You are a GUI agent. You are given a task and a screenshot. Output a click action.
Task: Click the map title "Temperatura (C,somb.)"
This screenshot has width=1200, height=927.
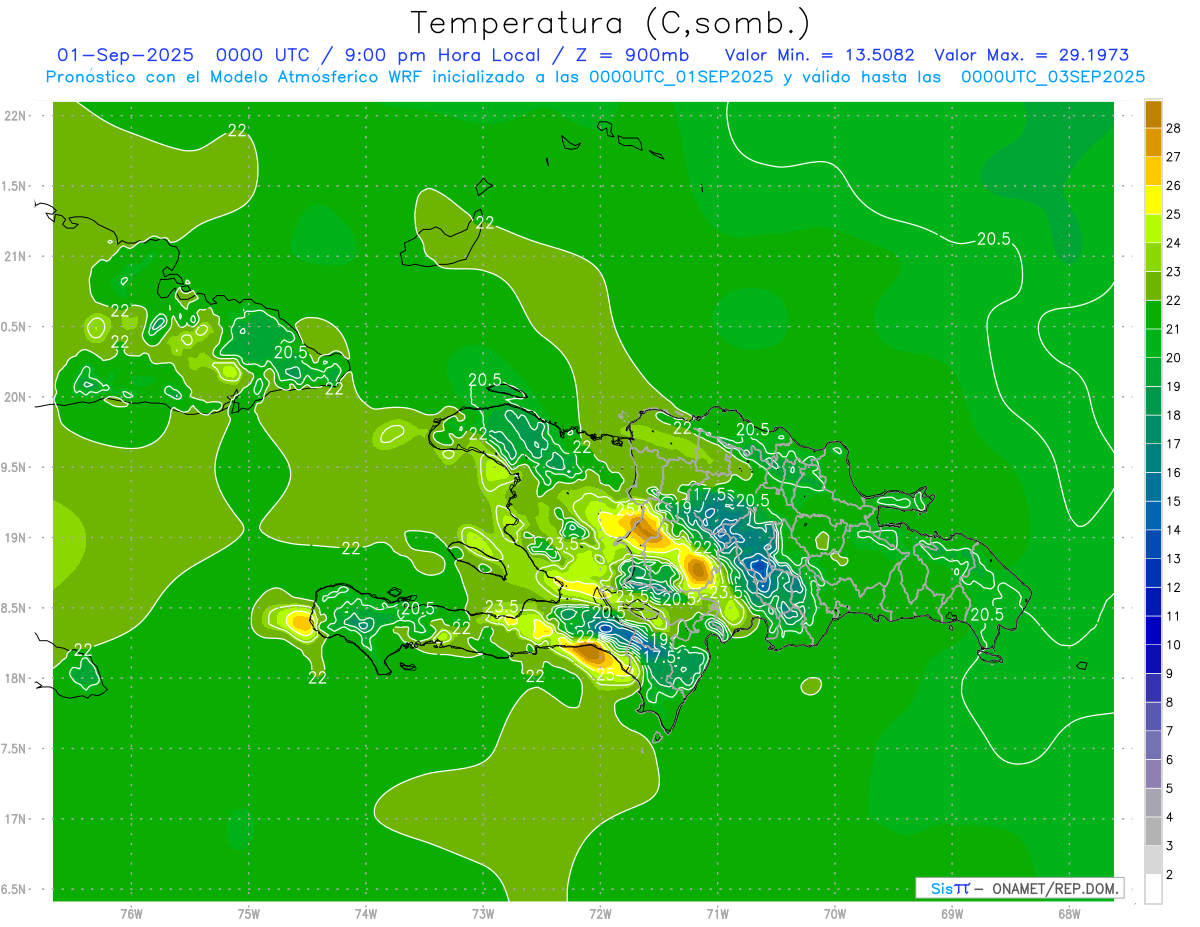tap(610, 22)
